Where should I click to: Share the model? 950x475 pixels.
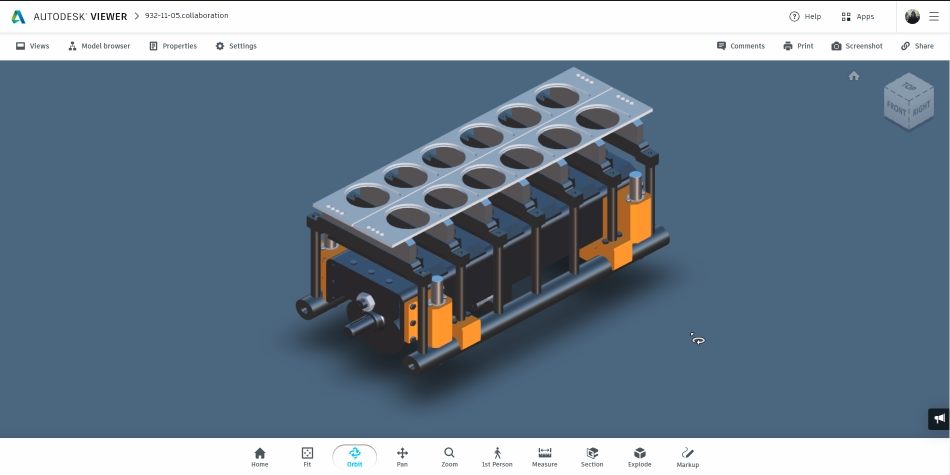[917, 46]
